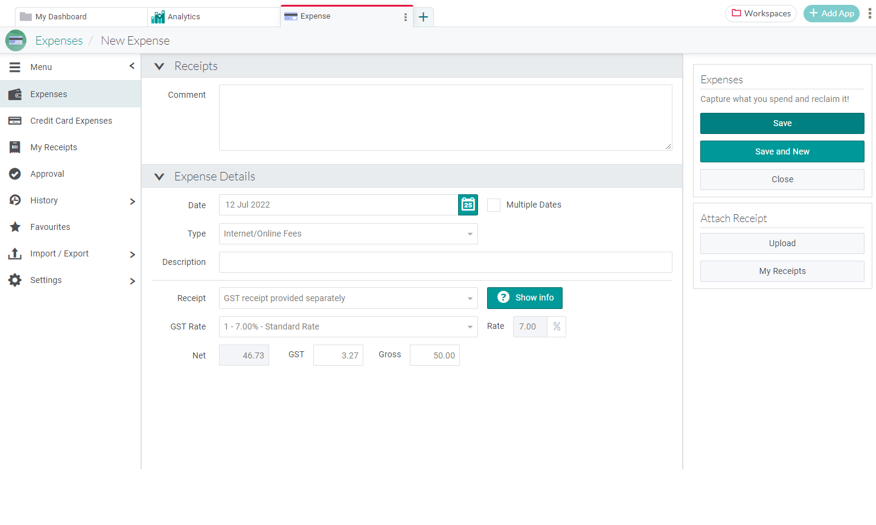This screenshot has height=525, width=876.
Task: Switch to the My Dashboard tab
Action: coord(81,17)
